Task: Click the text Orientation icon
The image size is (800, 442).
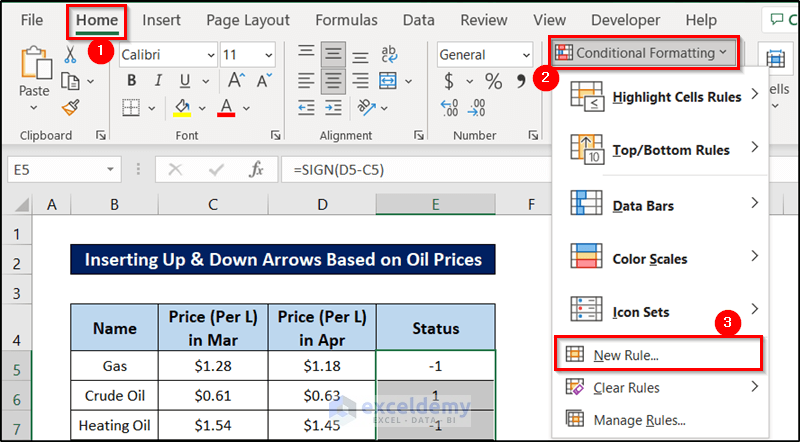Action: 367,107
